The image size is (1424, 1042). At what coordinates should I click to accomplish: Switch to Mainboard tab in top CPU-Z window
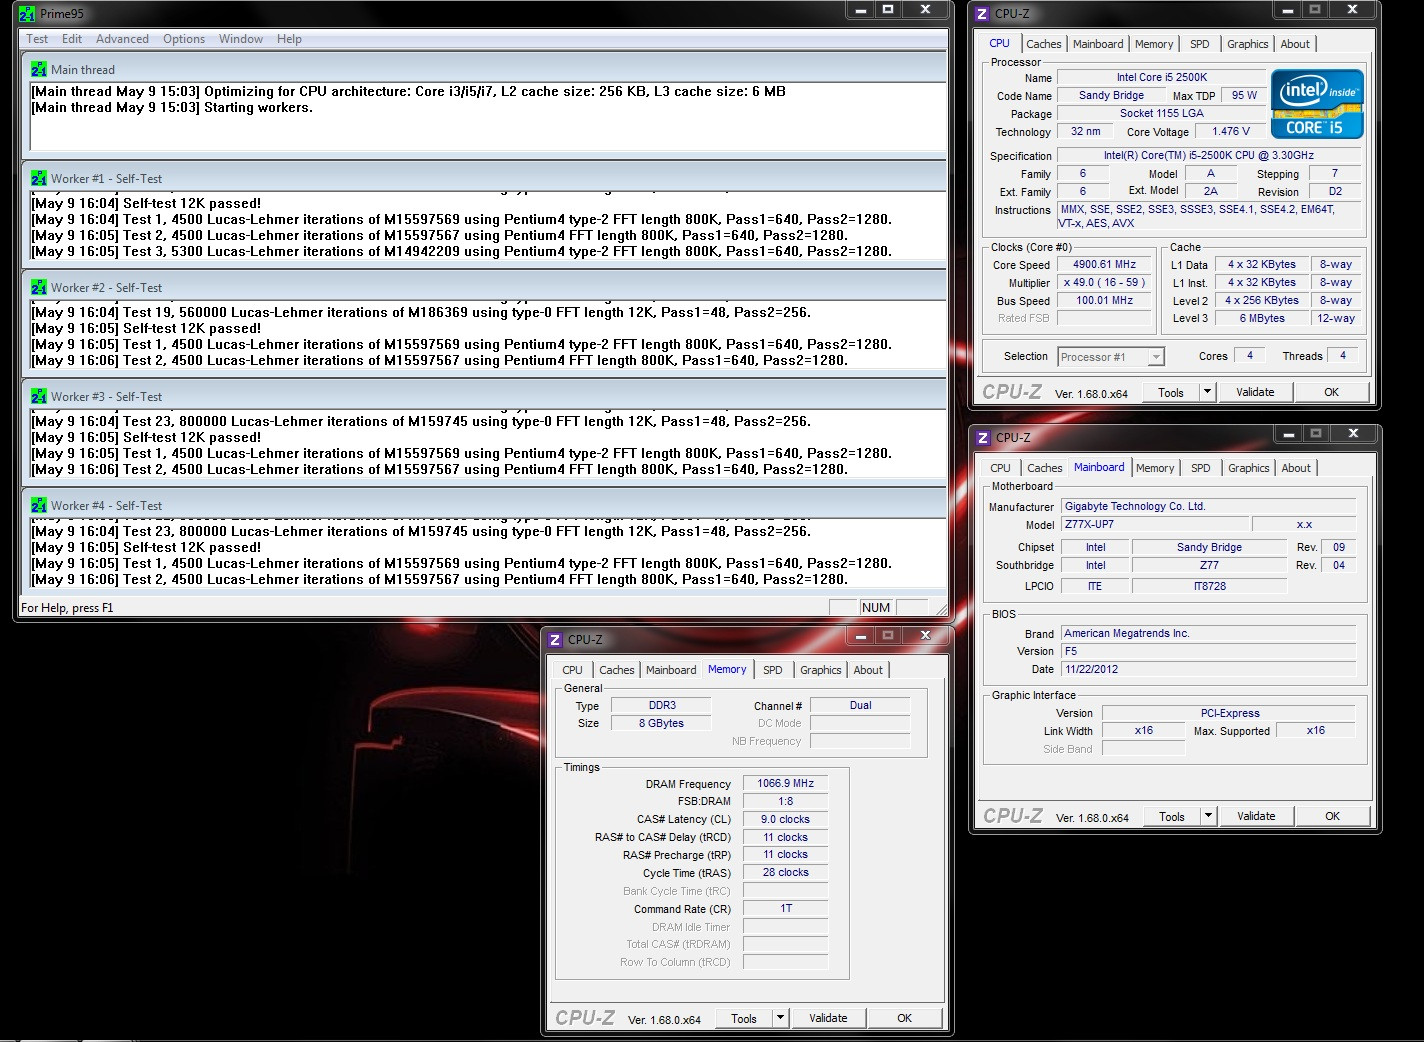coord(1098,44)
